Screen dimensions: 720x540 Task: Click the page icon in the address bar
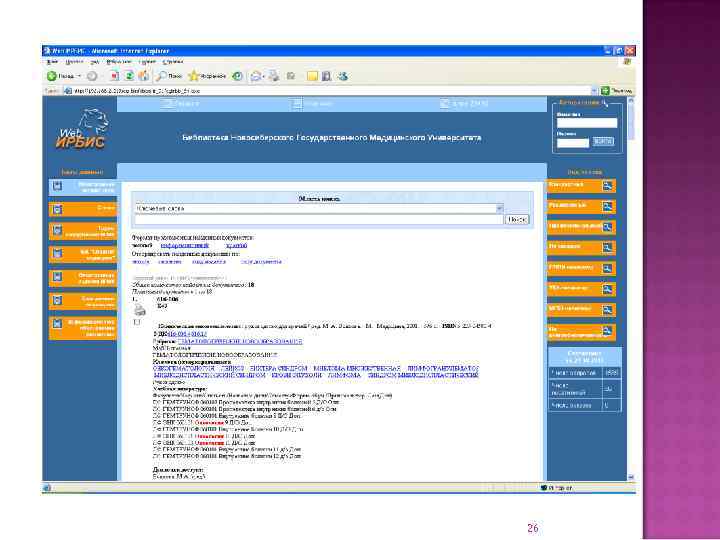tap(68, 91)
